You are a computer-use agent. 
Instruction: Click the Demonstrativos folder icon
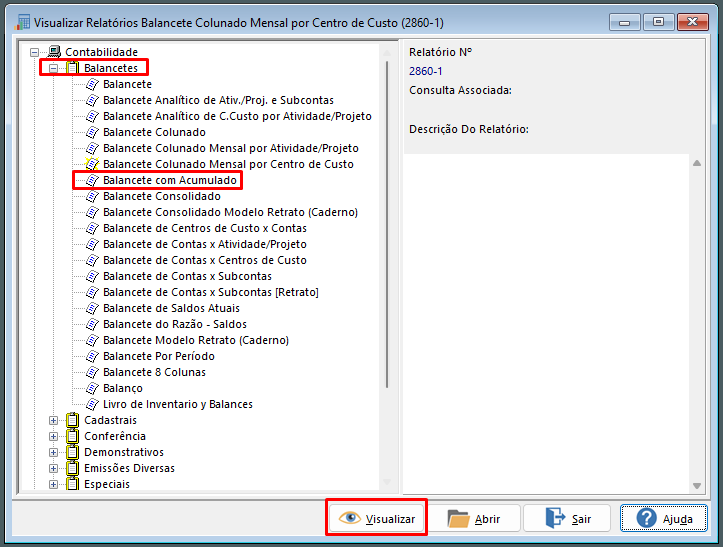[72, 452]
